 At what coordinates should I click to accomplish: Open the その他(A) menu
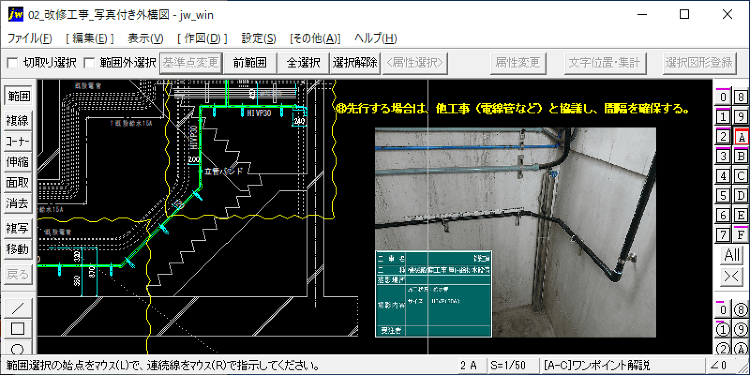click(x=315, y=39)
